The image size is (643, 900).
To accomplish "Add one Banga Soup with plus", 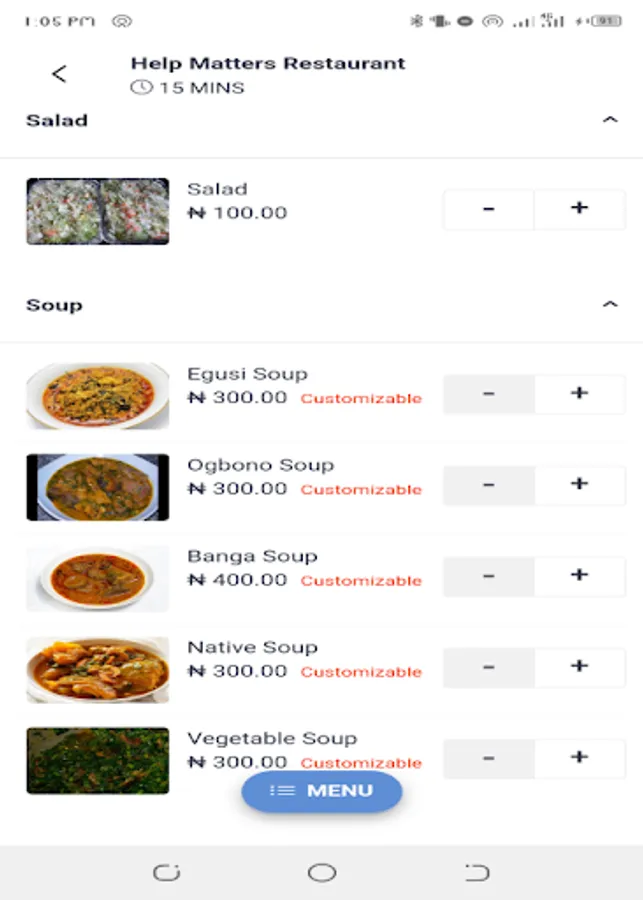I will [x=579, y=576].
